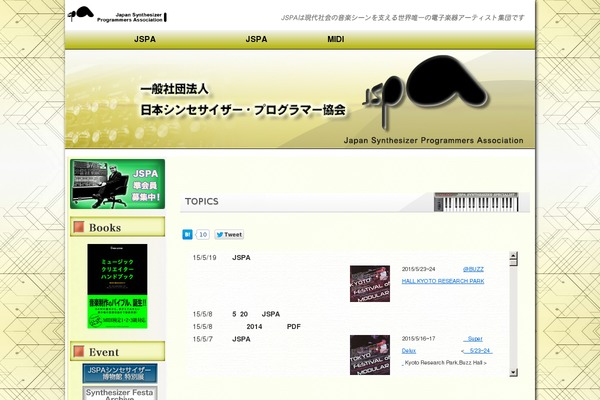Open the Kyoto Festival of Modular thumbnail
This screenshot has height=400, width=600.
point(370,284)
